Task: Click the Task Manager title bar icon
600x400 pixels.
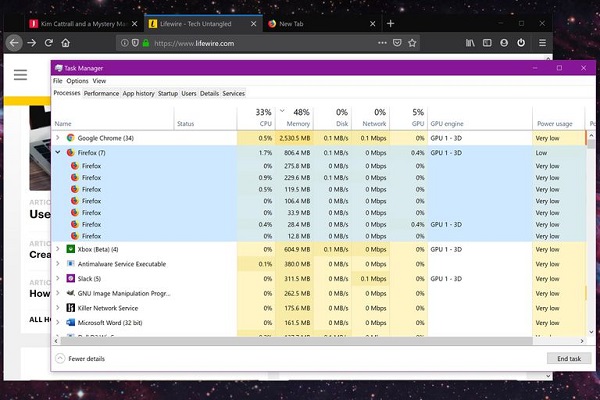Action: click(59, 68)
